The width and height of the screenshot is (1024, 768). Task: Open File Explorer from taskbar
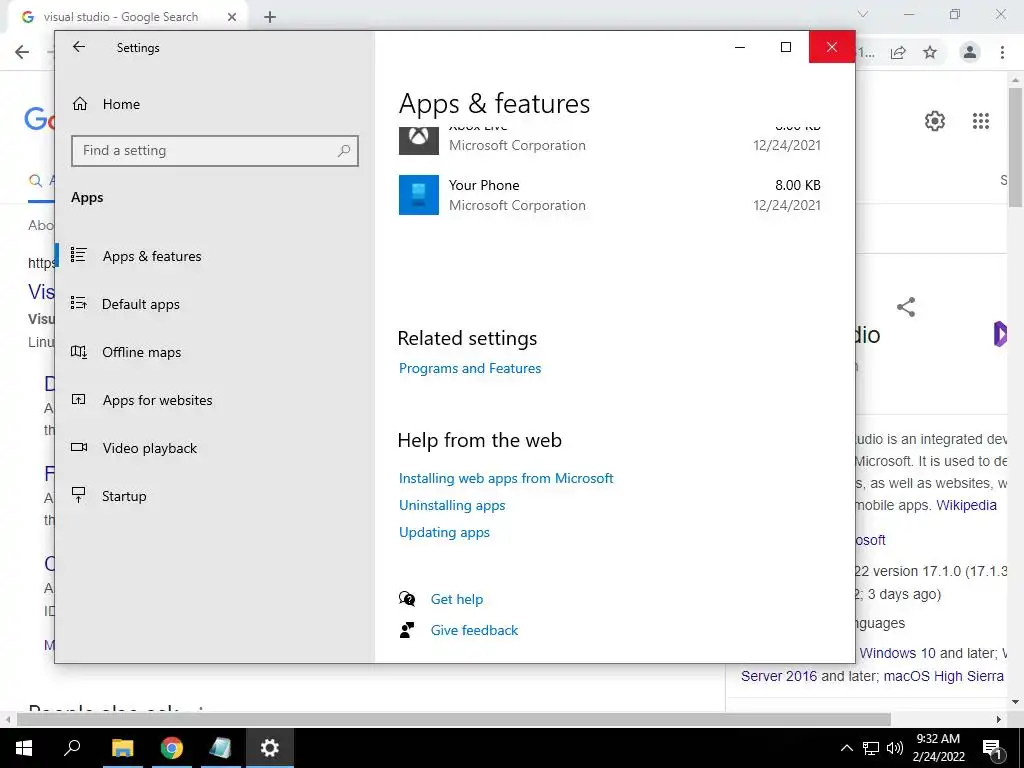tap(122, 748)
